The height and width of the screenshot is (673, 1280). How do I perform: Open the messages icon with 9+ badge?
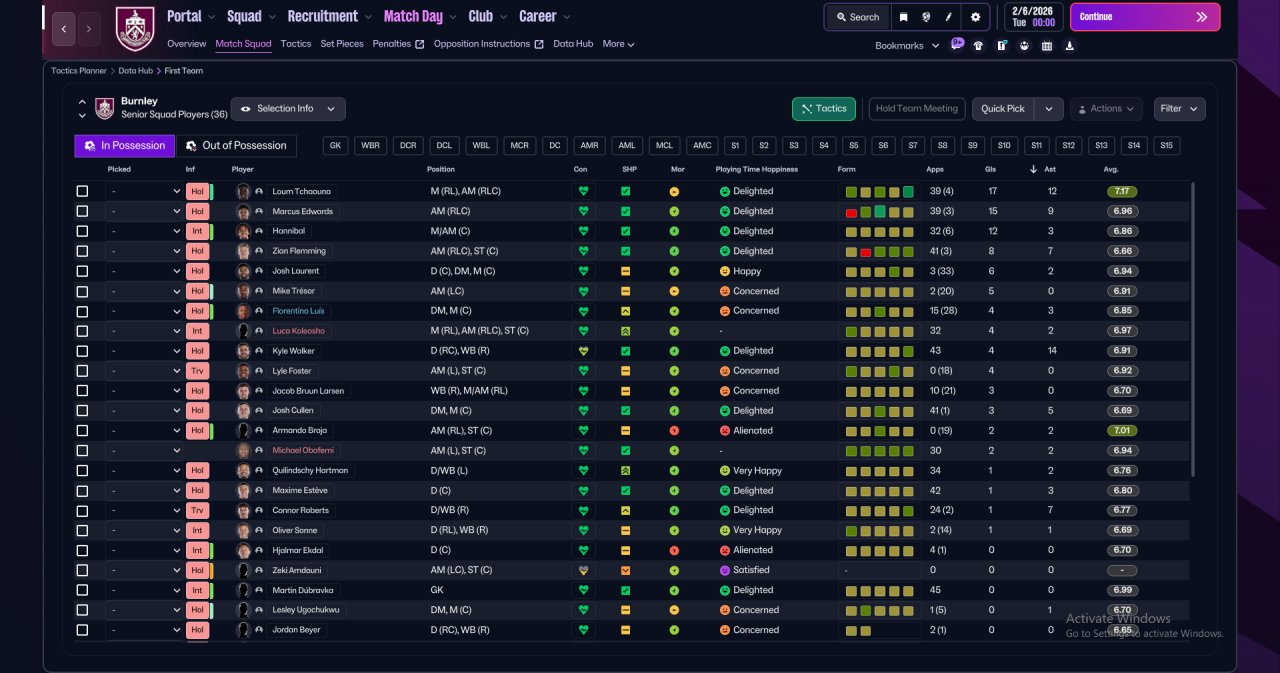957,45
